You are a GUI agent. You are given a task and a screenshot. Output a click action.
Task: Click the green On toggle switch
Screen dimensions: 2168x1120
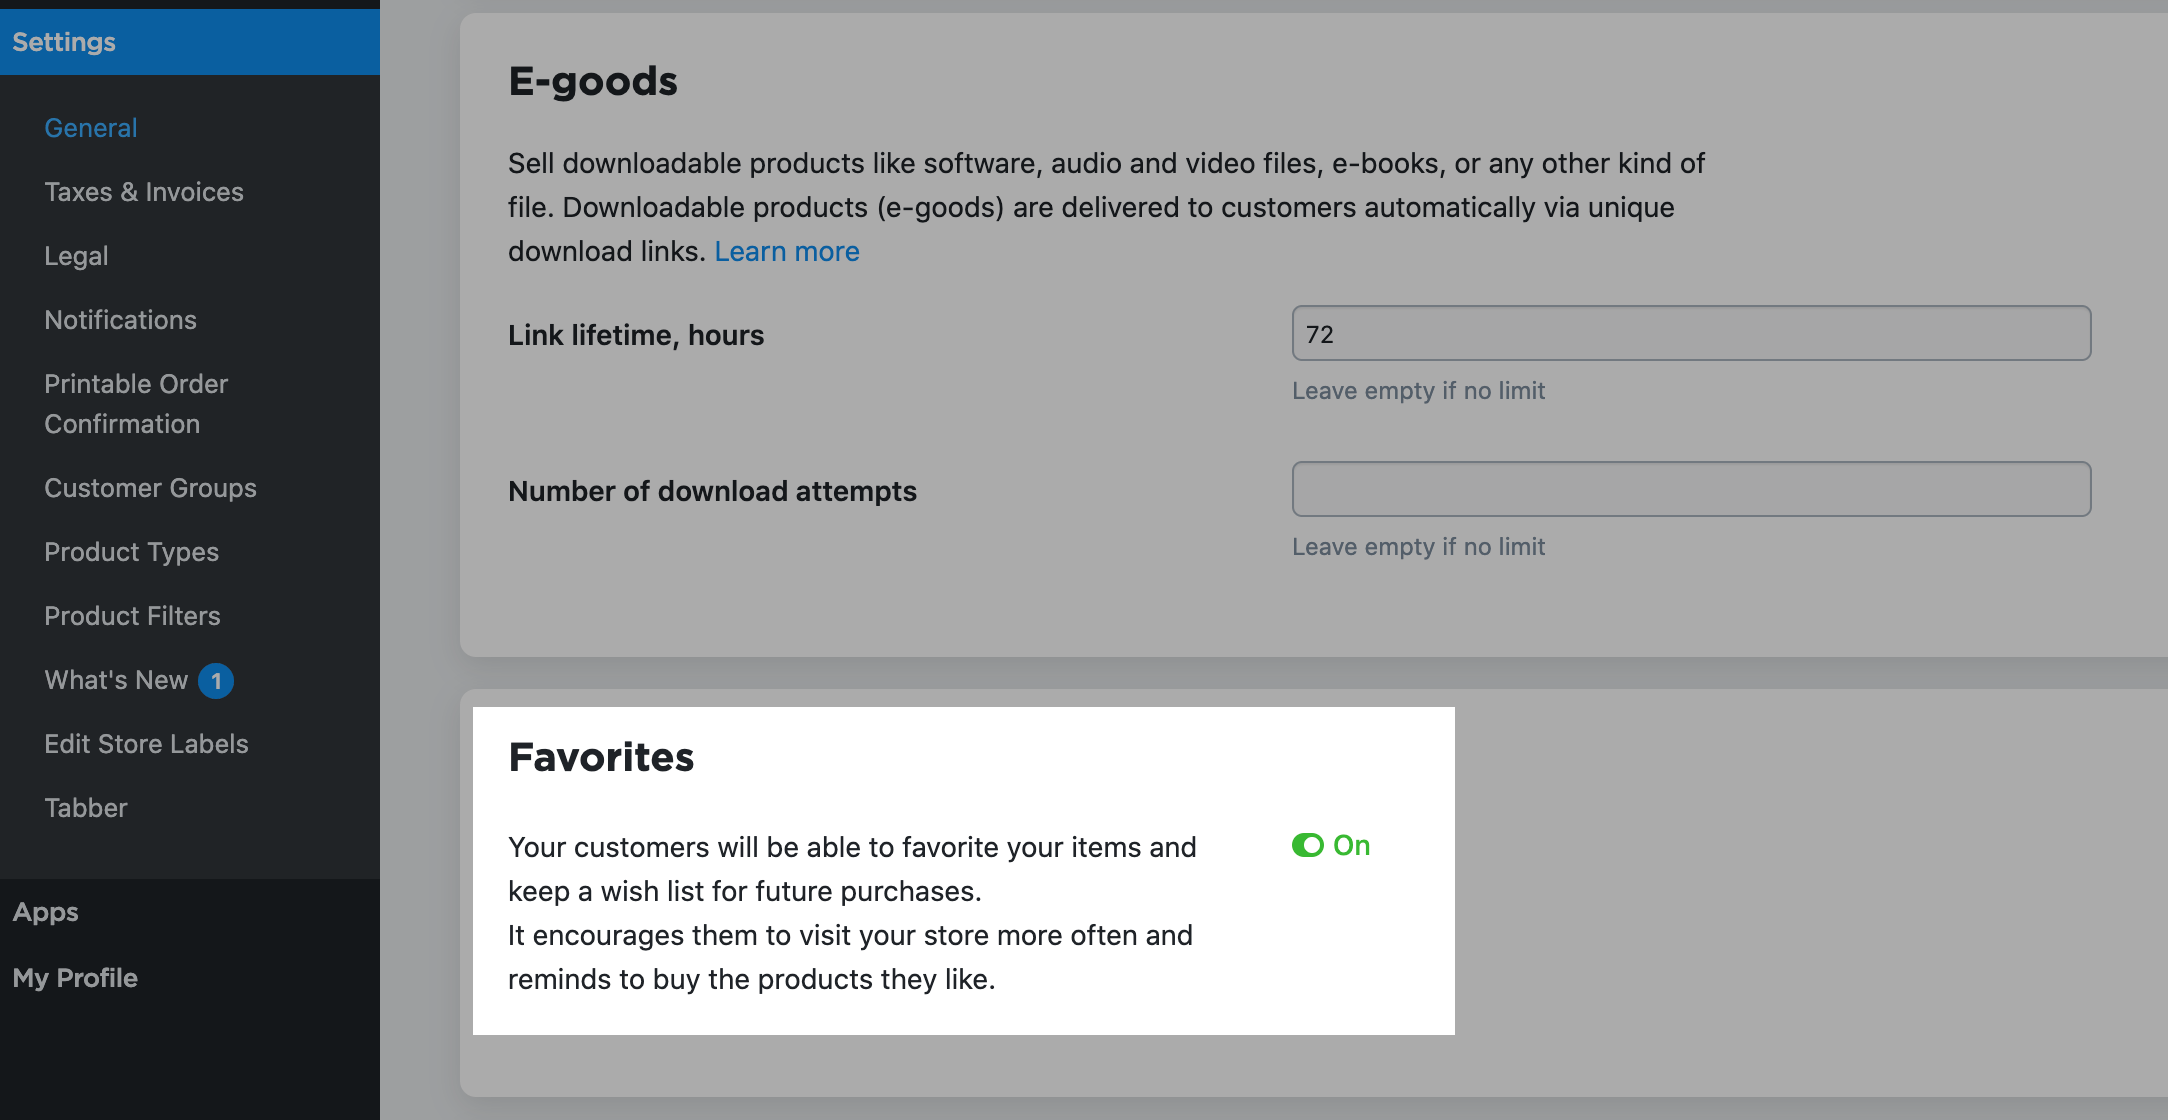tap(1309, 845)
